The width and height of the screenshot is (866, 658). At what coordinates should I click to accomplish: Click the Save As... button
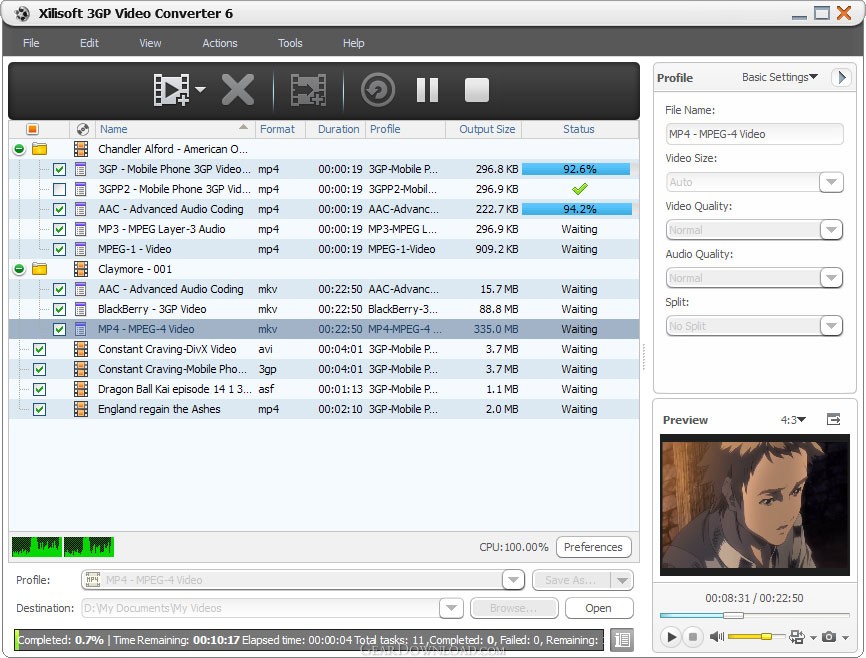571,580
